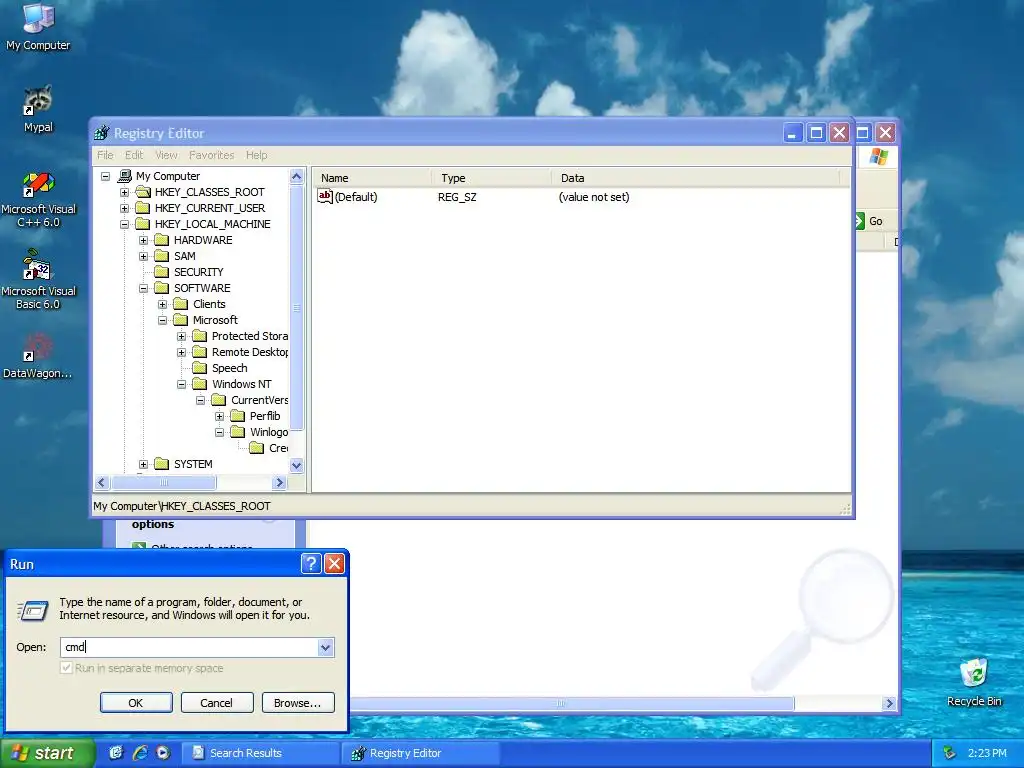Viewport: 1024px width, 768px height.
Task: Click the Windows flag logo in Search Results window
Action: [x=878, y=157]
